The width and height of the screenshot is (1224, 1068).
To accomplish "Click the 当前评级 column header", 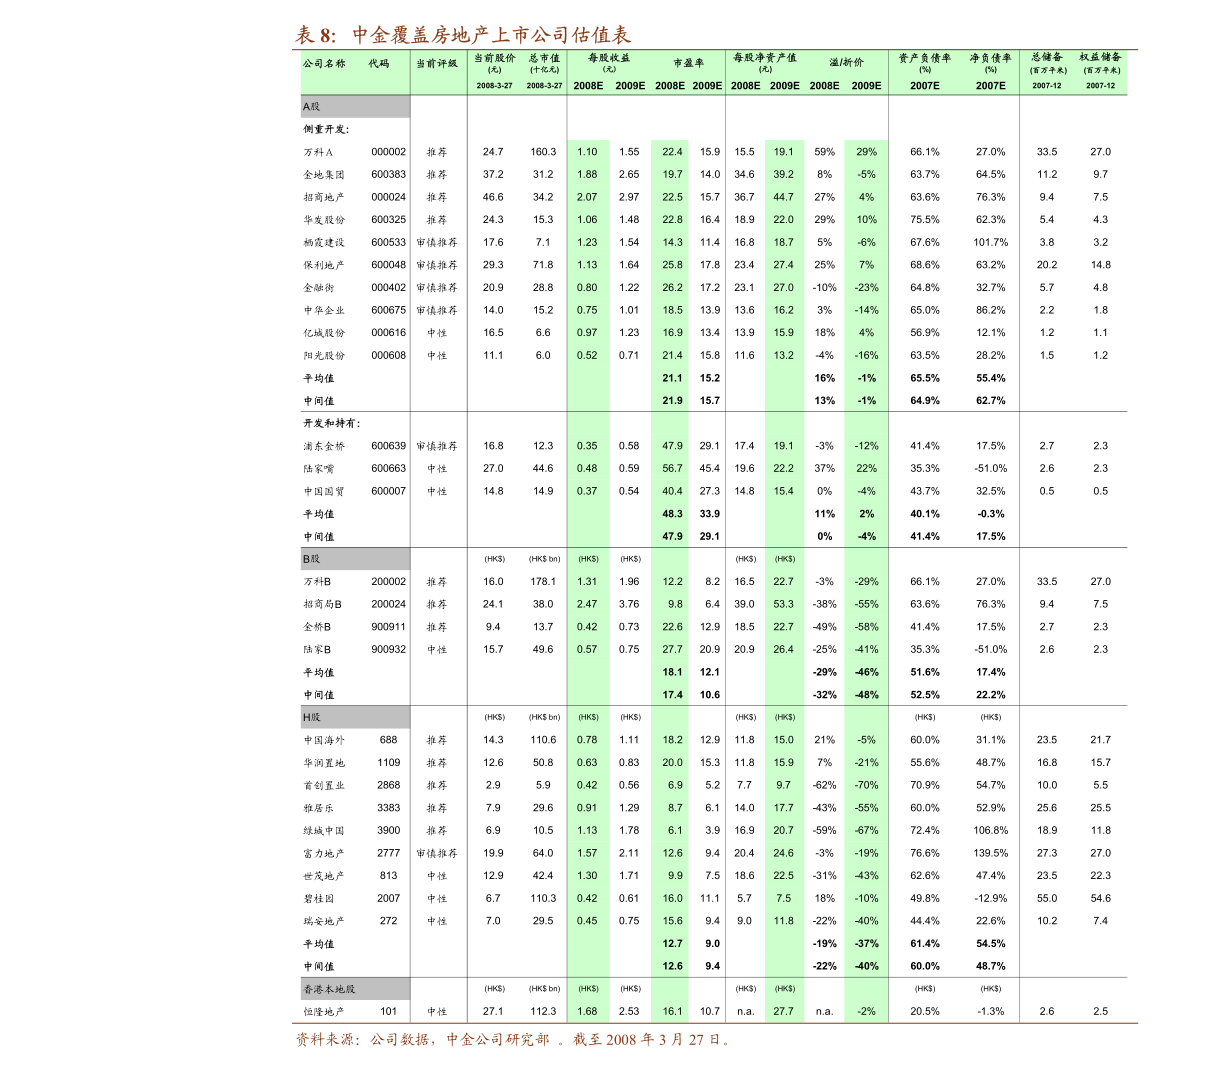I will (437, 63).
